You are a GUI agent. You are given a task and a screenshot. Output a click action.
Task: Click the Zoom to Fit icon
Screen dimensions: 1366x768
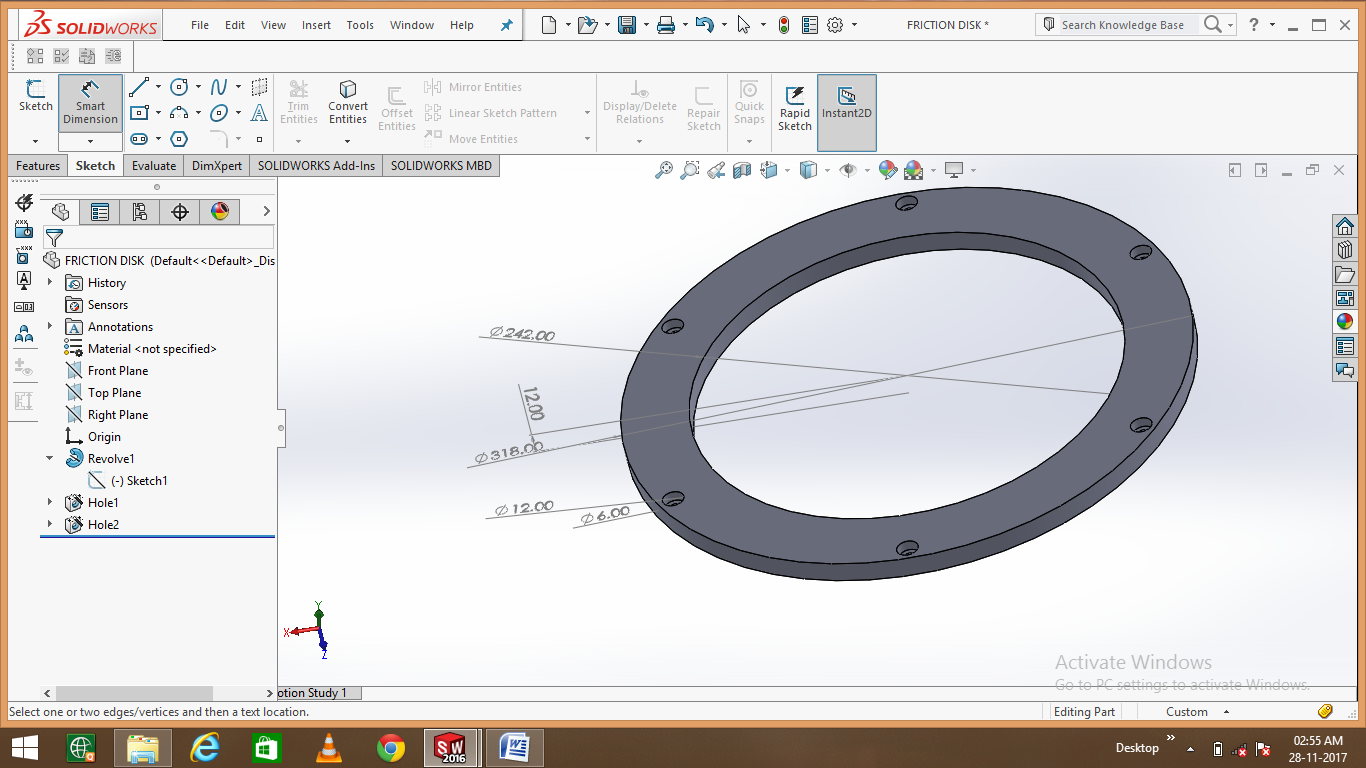tap(665, 170)
